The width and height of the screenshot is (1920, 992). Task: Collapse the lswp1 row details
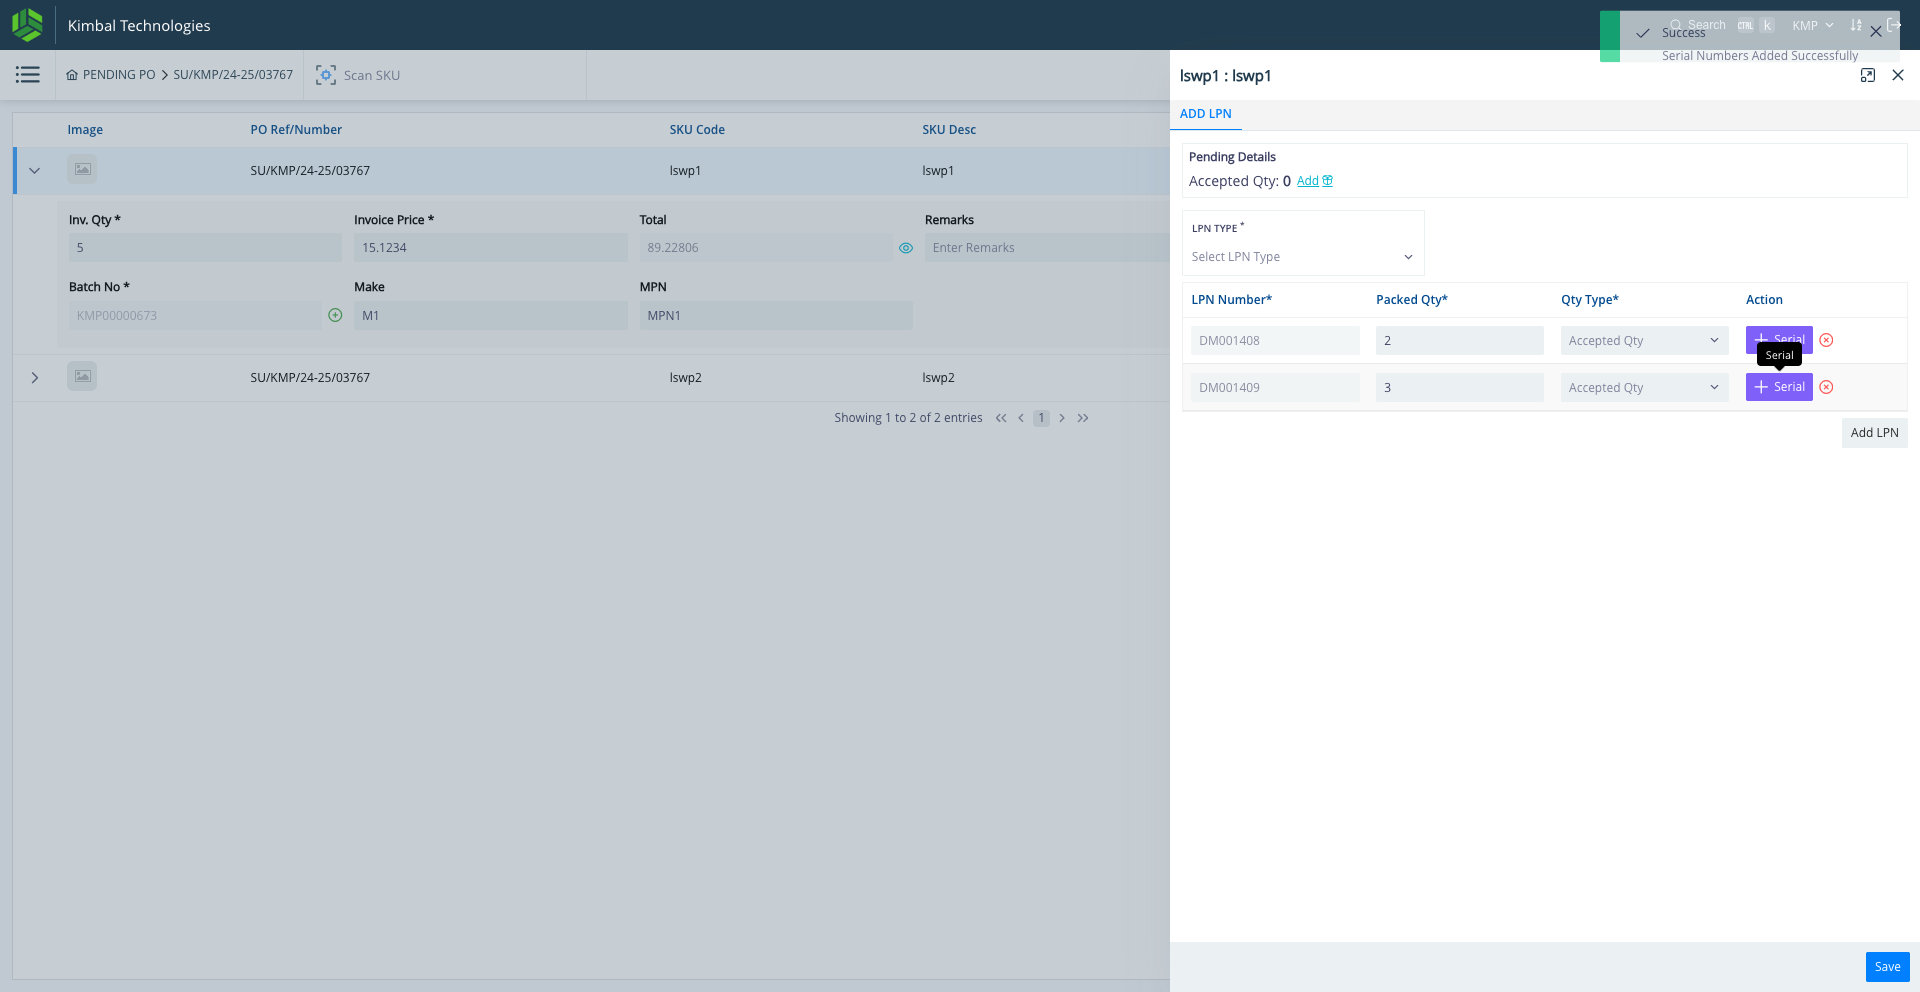coord(35,171)
